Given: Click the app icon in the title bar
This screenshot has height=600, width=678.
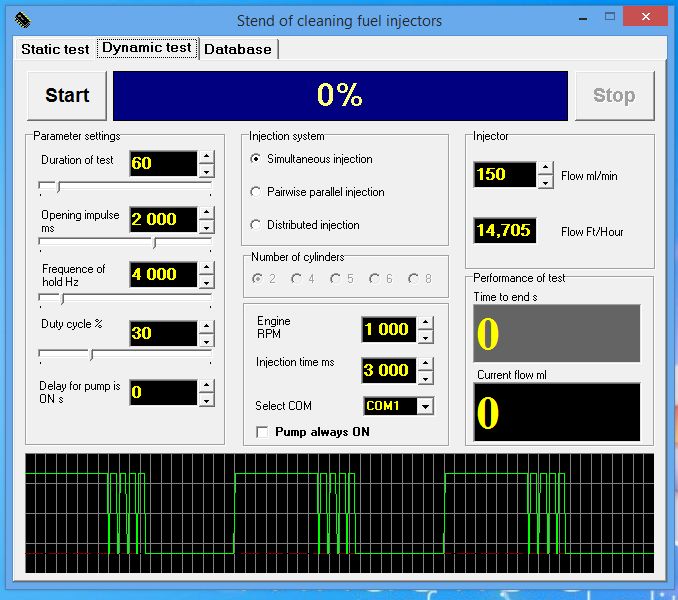Looking at the screenshot, I should [22, 20].
